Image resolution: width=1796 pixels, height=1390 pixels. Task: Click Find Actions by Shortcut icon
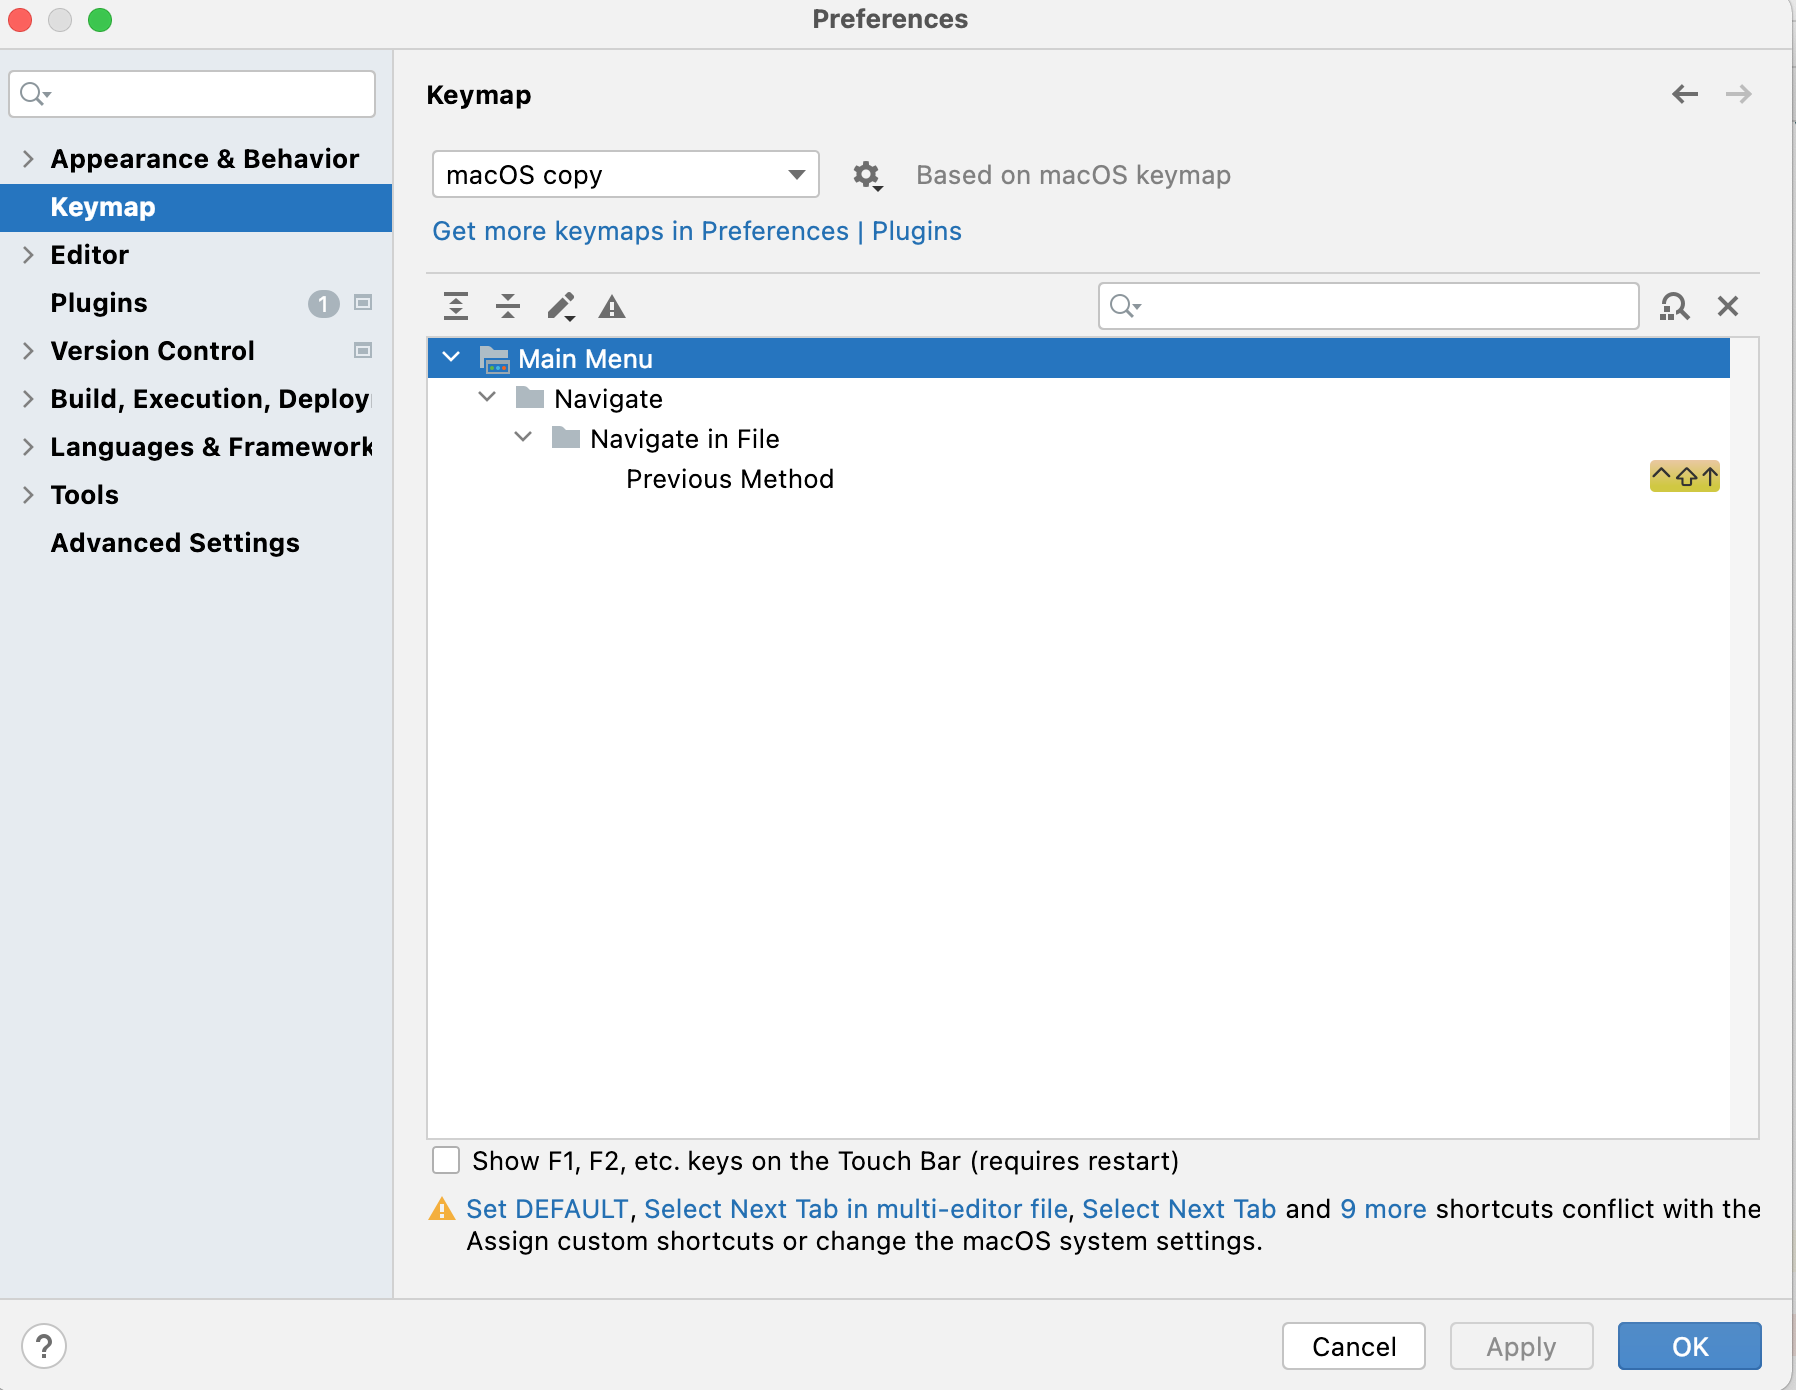(x=1674, y=306)
